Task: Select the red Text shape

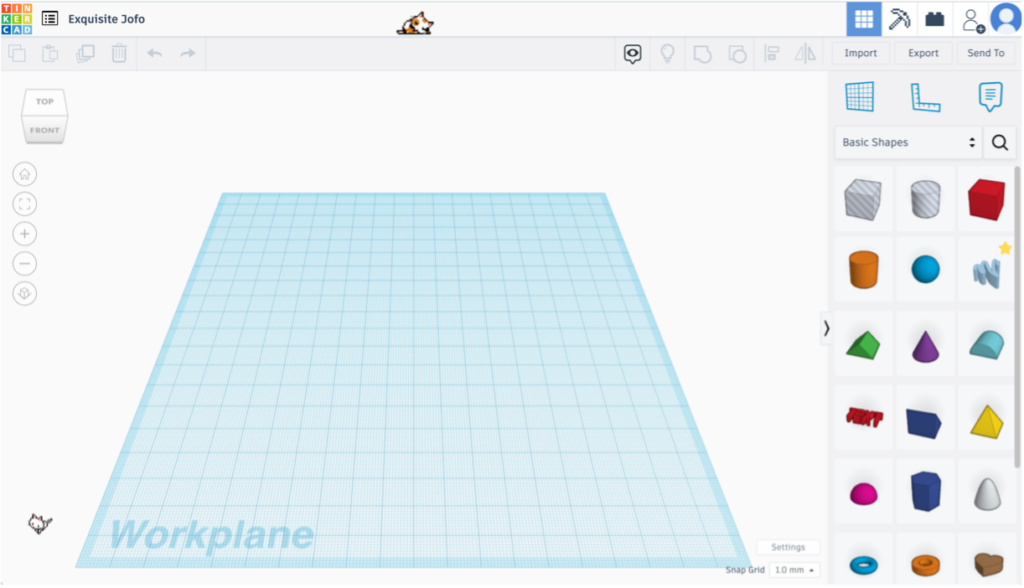Action: (x=864, y=417)
